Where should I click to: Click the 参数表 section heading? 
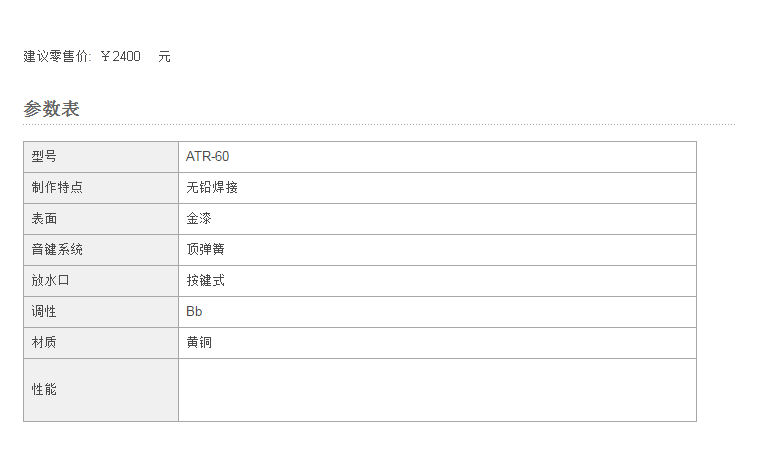pyautogui.click(x=51, y=108)
